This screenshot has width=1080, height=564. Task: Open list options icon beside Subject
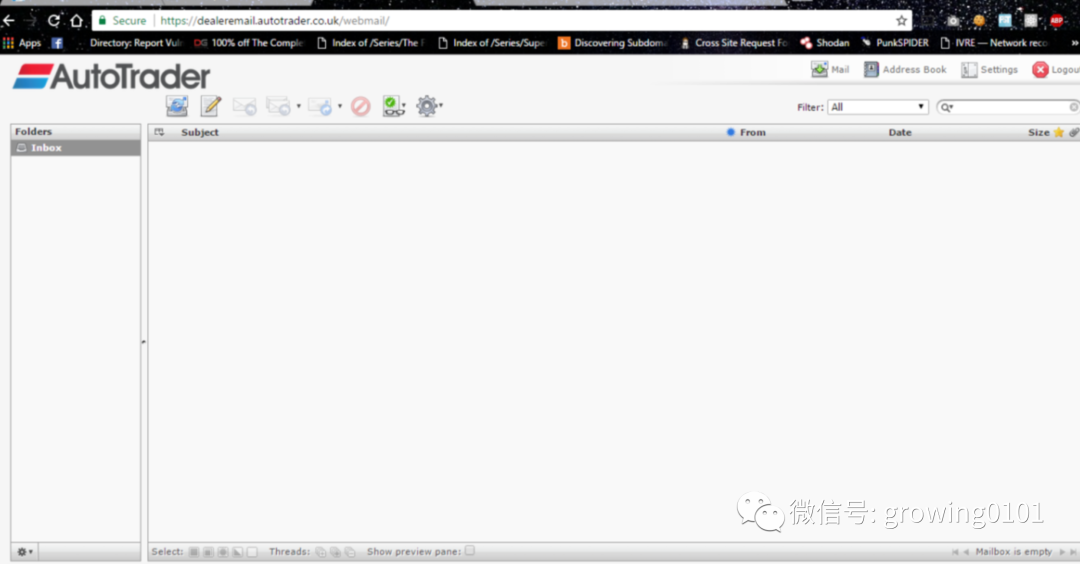click(159, 132)
